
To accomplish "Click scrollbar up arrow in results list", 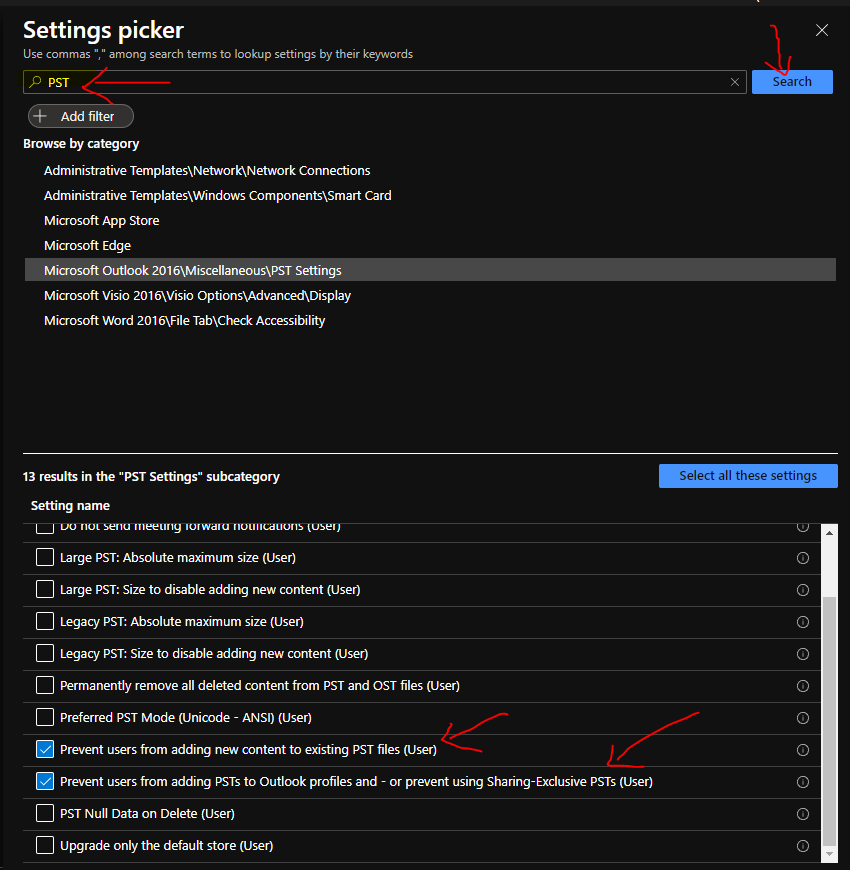I will click(829, 533).
